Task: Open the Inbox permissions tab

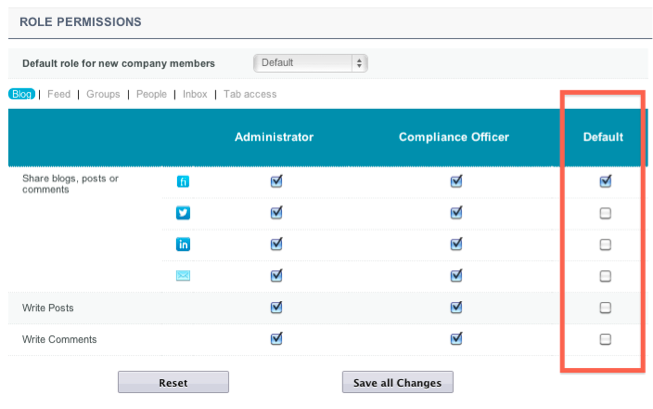Action: coord(195,94)
